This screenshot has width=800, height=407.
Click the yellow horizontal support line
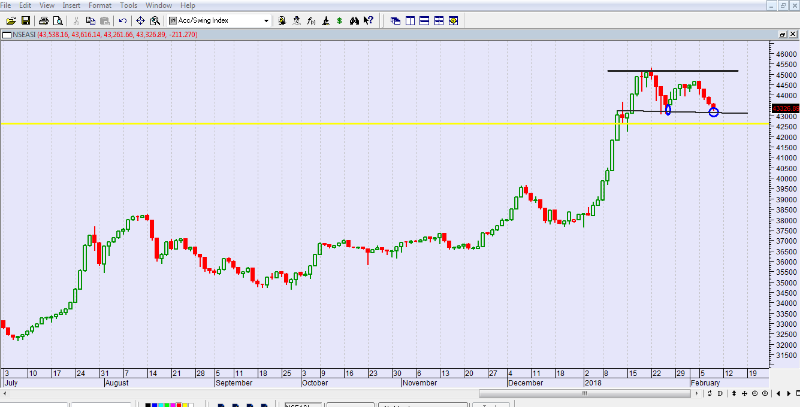(384, 123)
